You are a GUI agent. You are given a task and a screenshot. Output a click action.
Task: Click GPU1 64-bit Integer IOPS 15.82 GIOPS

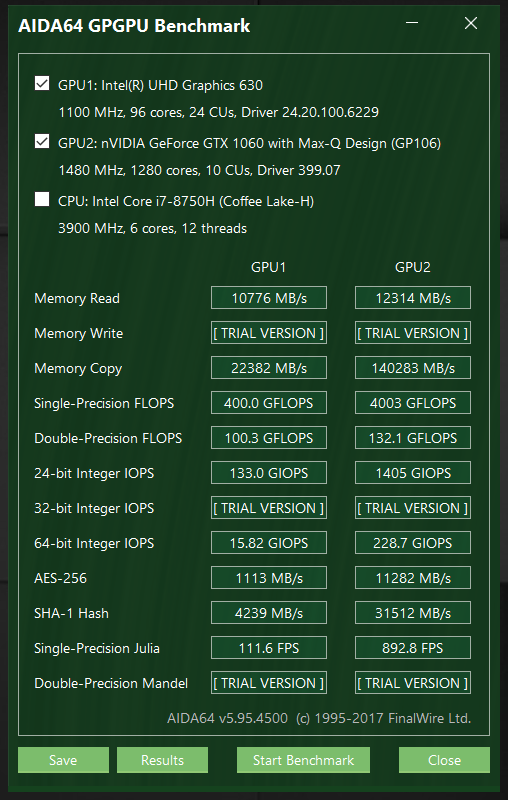click(x=269, y=543)
